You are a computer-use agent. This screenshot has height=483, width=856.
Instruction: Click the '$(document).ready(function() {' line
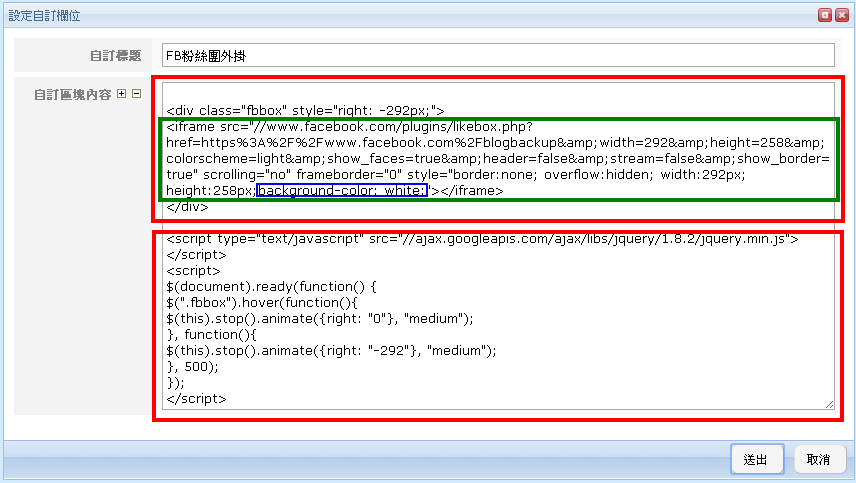271,287
